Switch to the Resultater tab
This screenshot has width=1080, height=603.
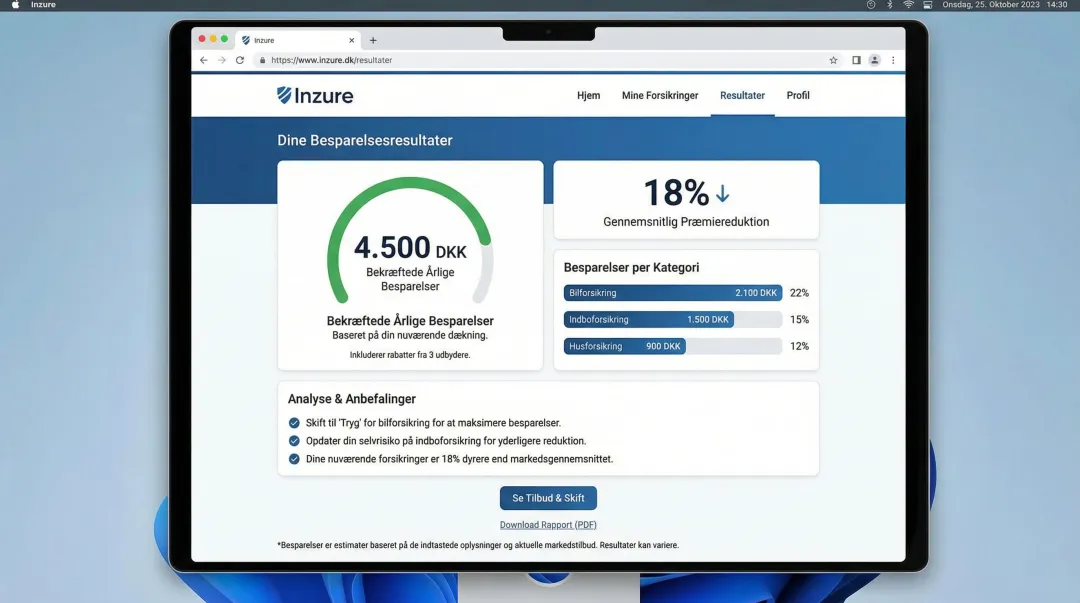point(742,95)
